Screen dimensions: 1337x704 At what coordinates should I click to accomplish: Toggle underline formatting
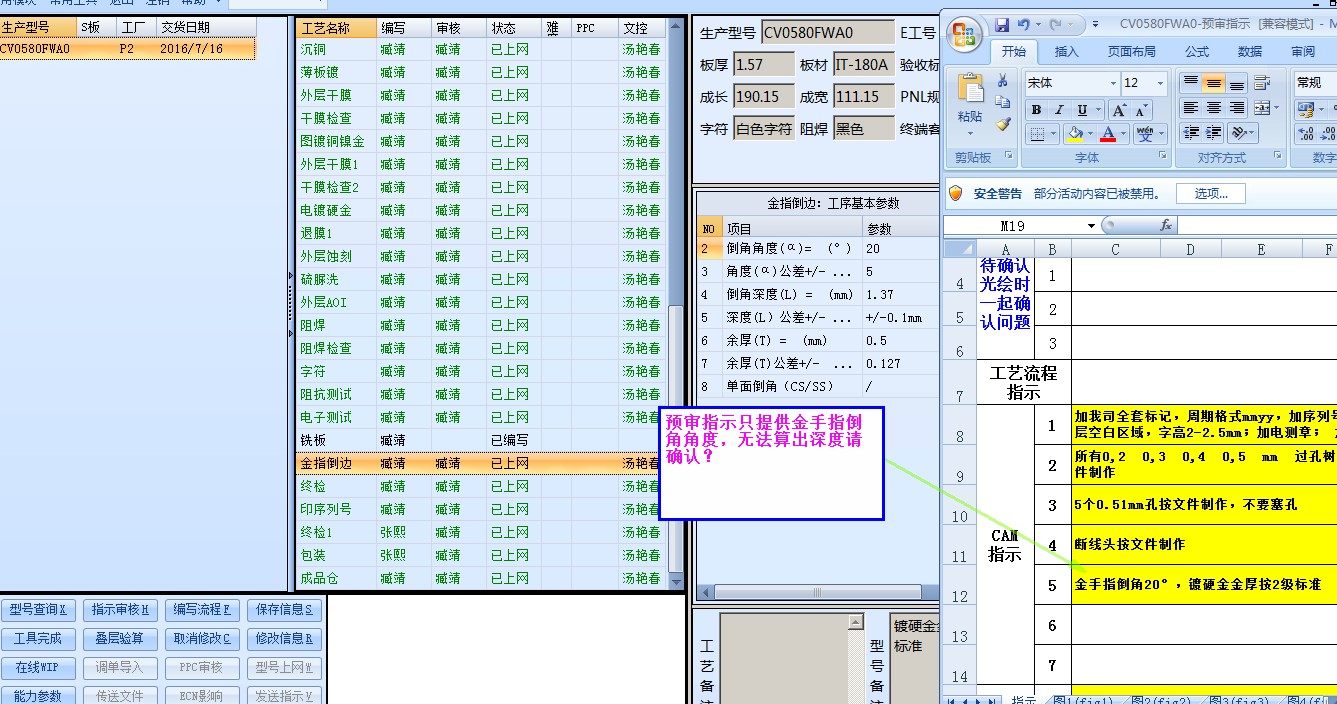click(x=1082, y=110)
